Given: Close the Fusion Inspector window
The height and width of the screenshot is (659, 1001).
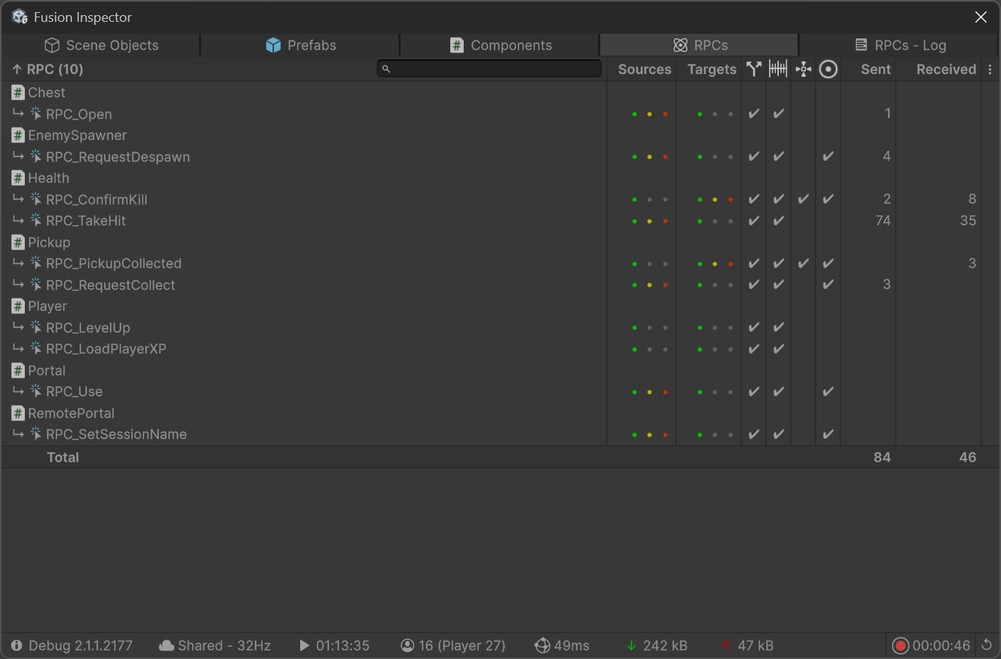Looking at the screenshot, I should (981, 17).
